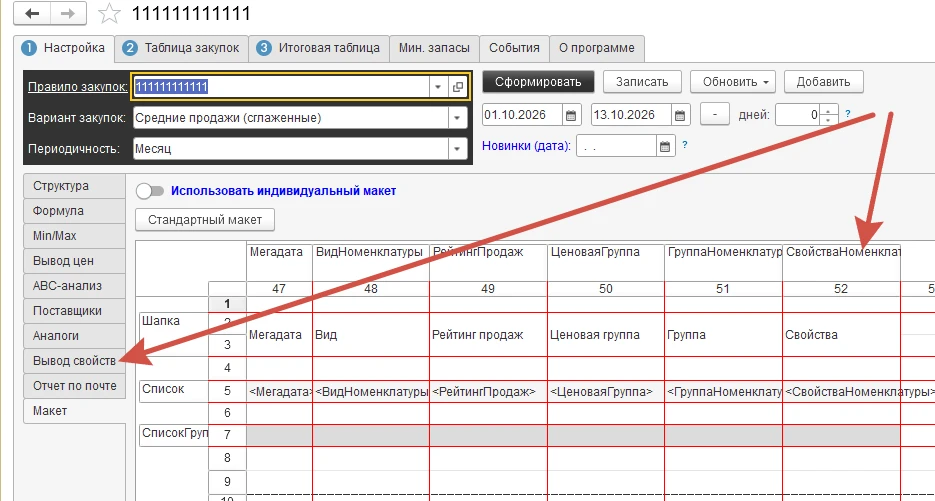Click the Новинки date input field
The height and width of the screenshot is (501, 935).
click(x=617, y=146)
